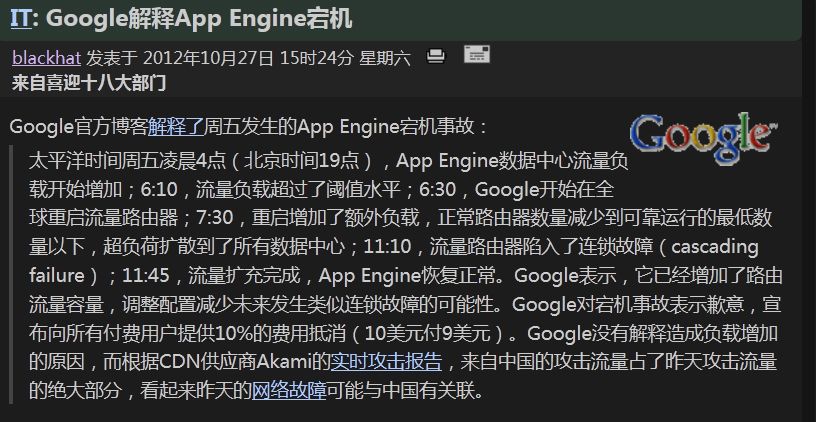Viewport: 816px width, 422px height.
Task: Click the text Akami in the article
Action: [x=286, y=361]
